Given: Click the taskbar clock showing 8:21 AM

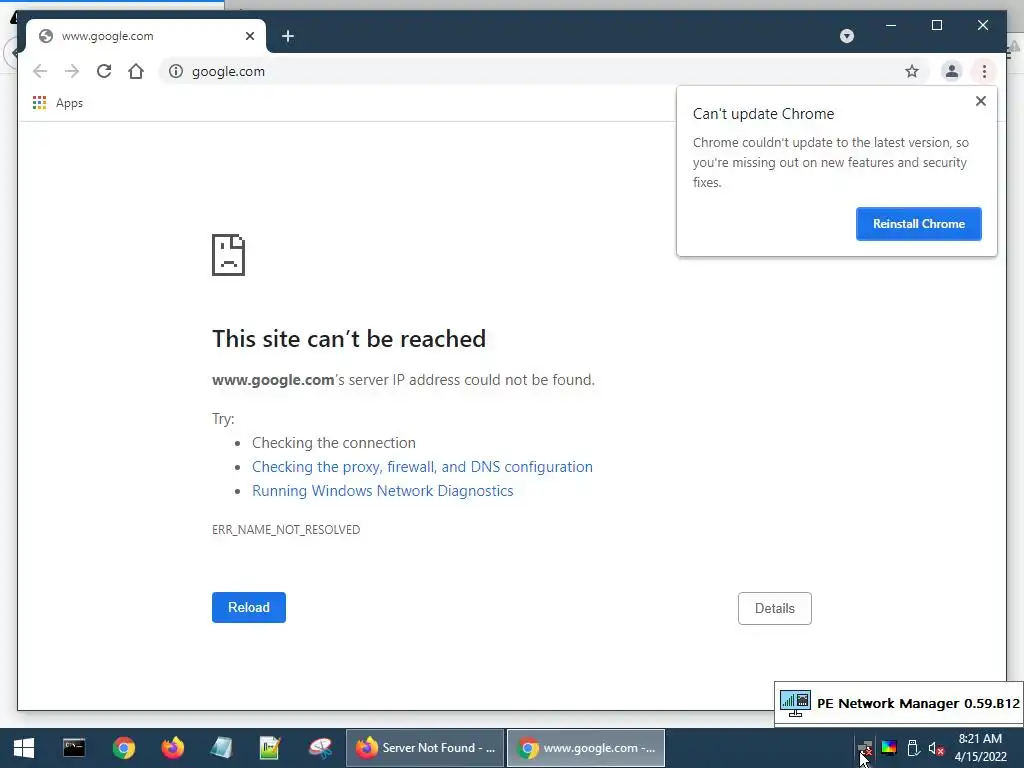Looking at the screenshot, I should [x=980, y=748].
